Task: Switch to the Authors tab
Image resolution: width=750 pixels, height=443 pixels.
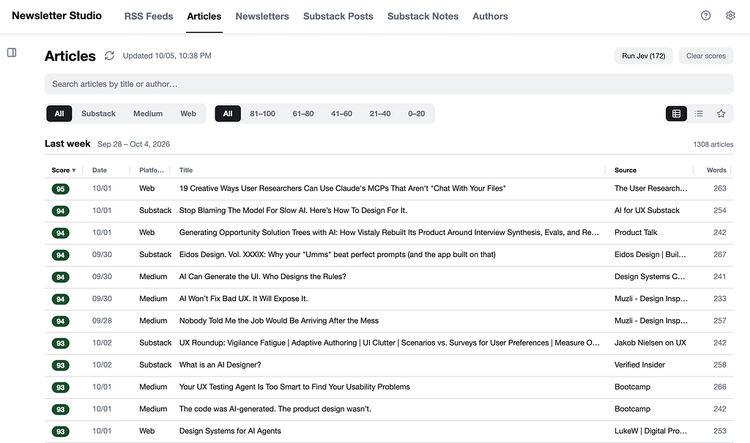Action: 490,16
